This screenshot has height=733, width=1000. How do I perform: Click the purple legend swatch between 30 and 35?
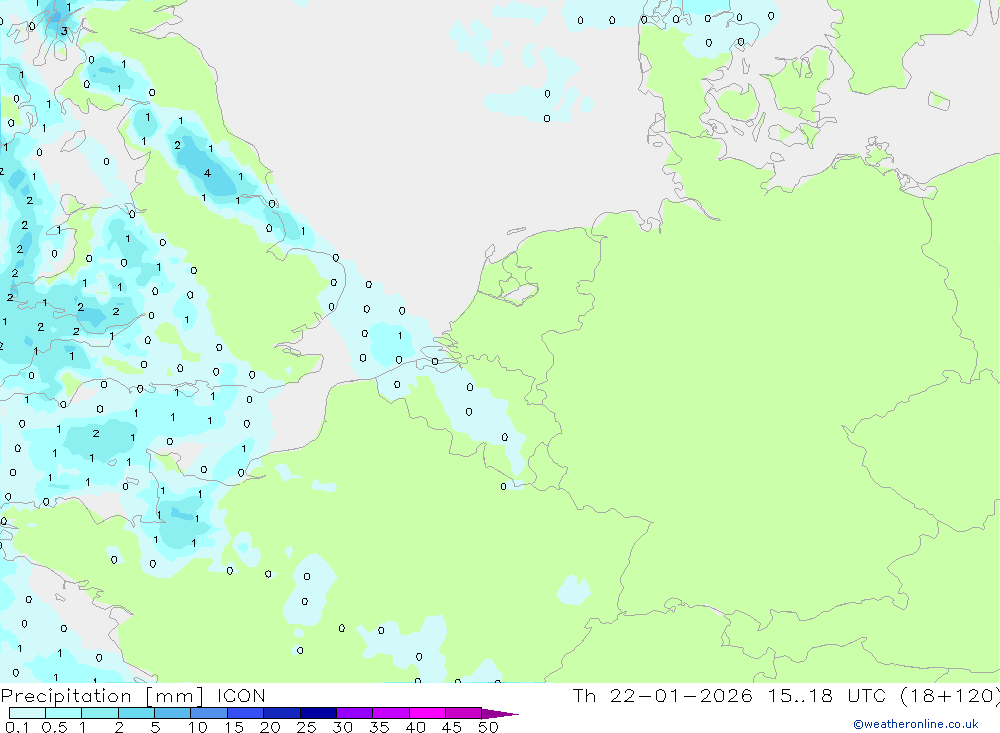355,713
